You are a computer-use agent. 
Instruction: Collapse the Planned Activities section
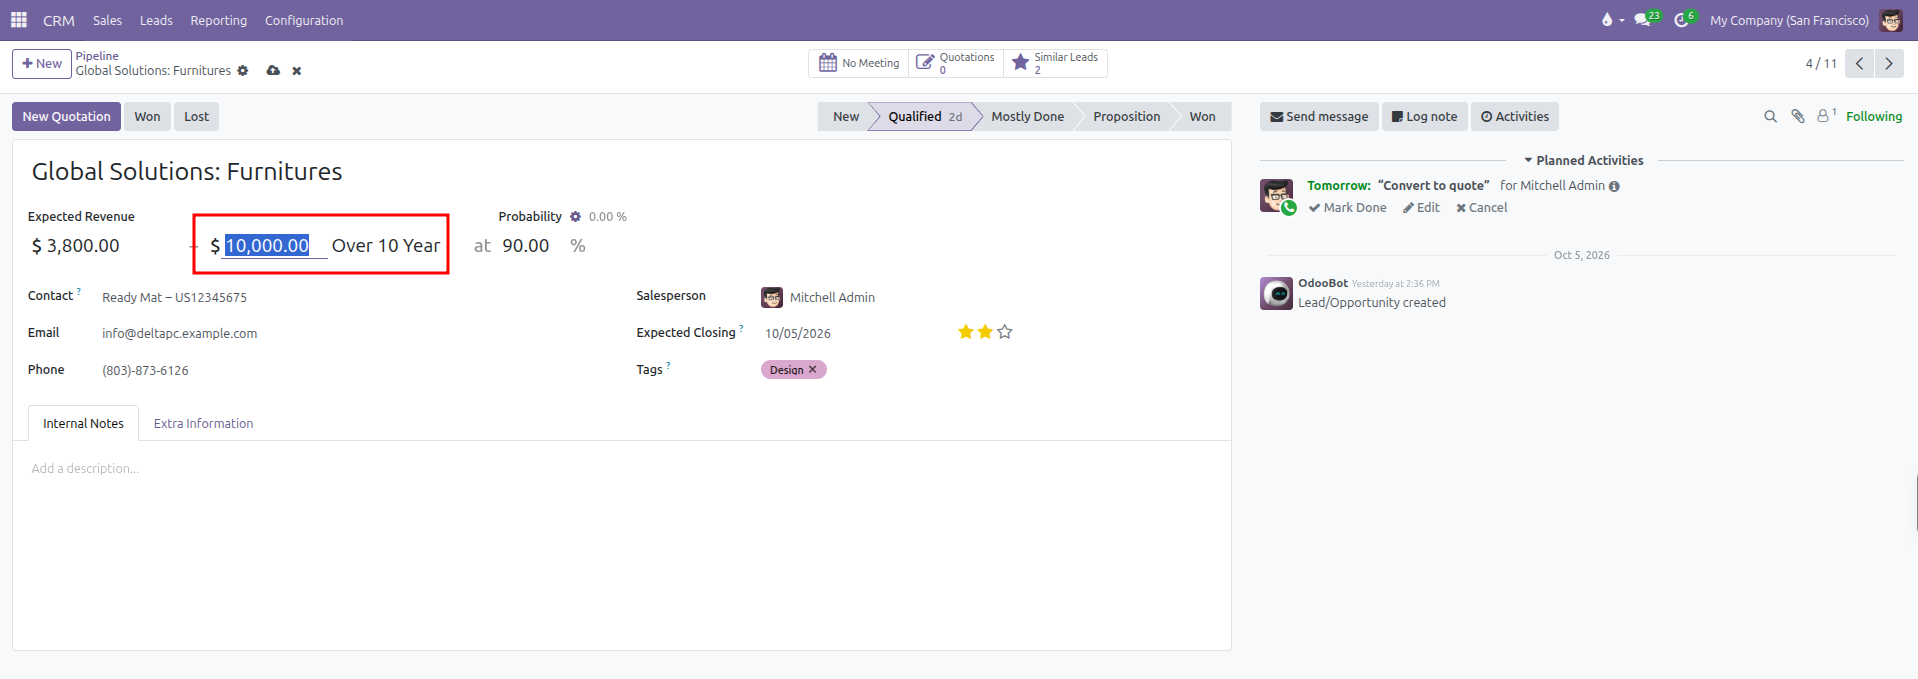click(1583, 160)
